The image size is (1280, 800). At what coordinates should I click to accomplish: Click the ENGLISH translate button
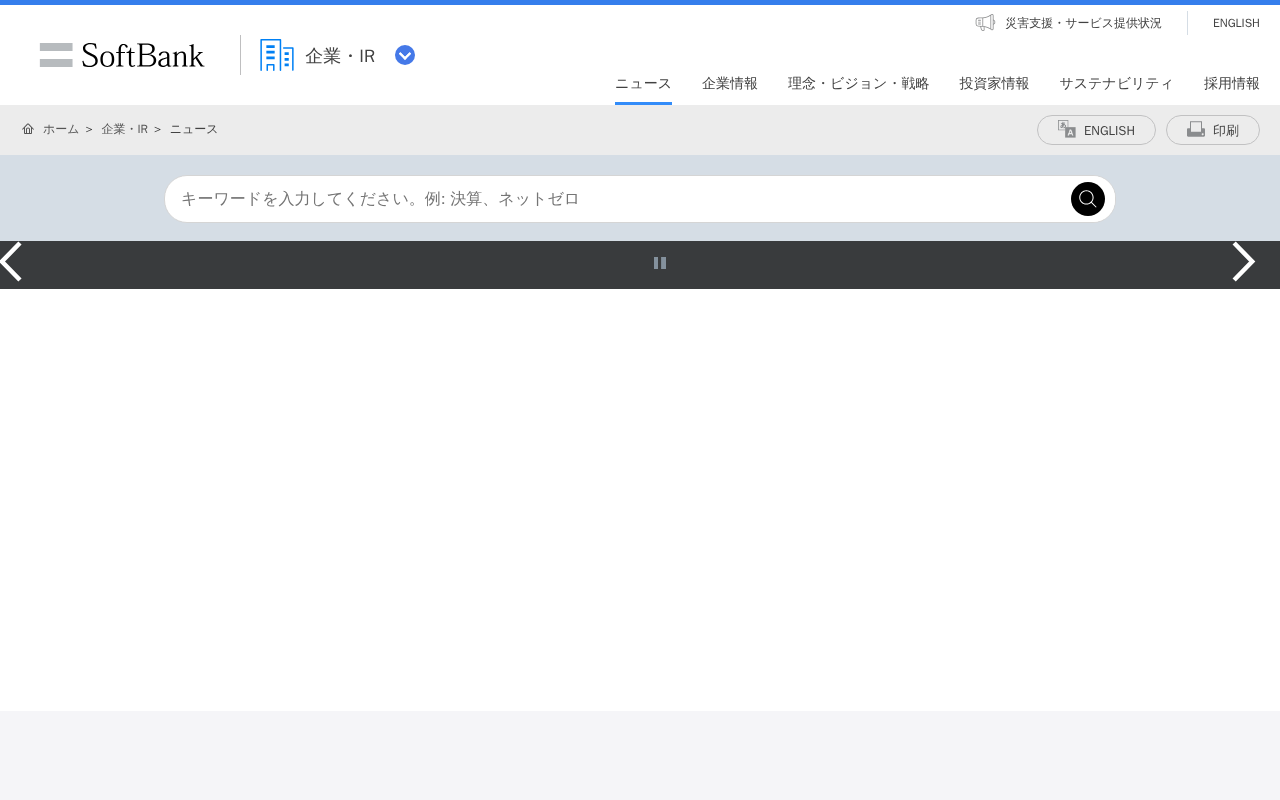[1096, 130]
